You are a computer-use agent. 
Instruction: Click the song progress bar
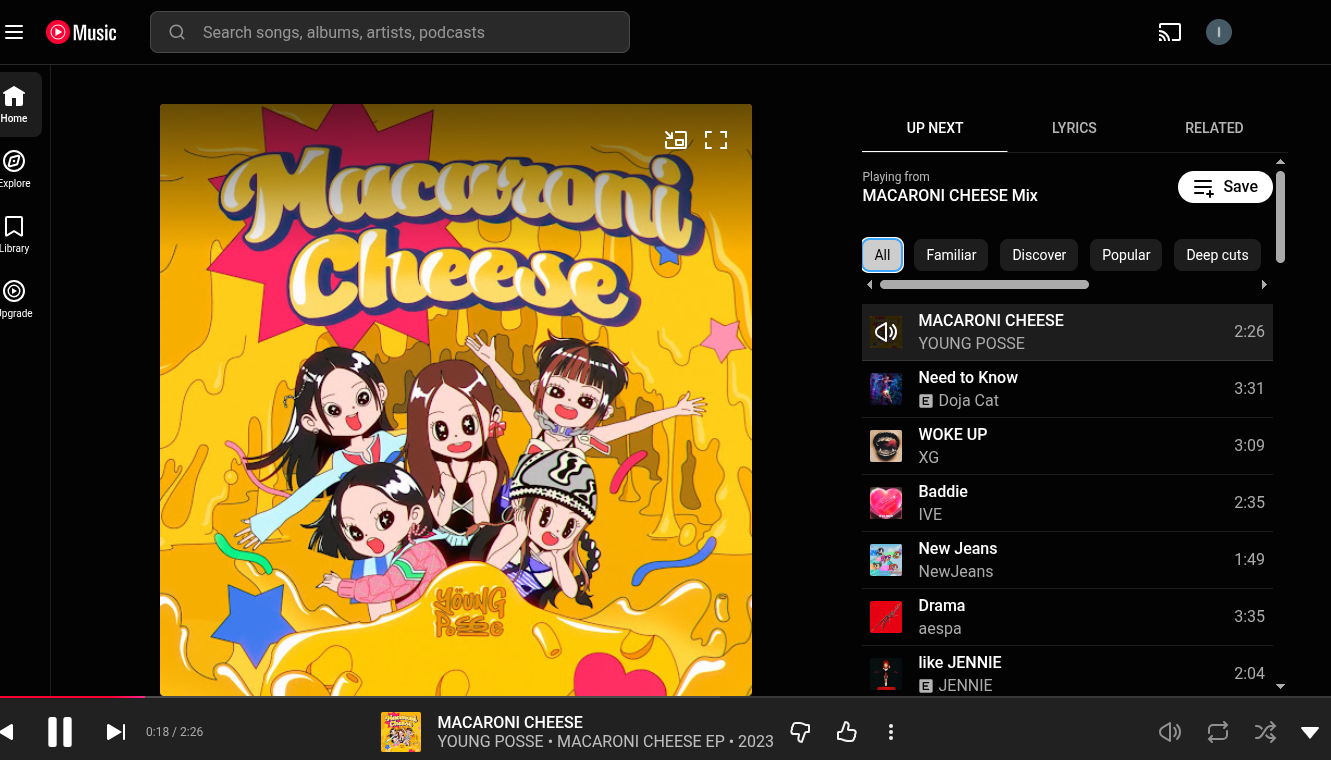pos(665,696)
